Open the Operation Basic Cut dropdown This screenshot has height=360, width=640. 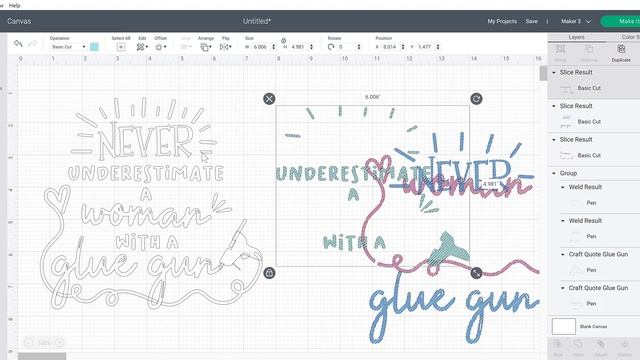point(68,47)
